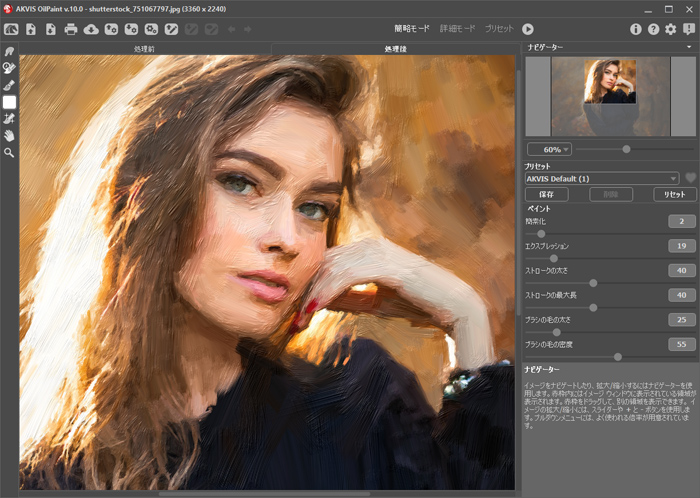
Task: Click the プリセット section label
Action: tap(537, 166)
